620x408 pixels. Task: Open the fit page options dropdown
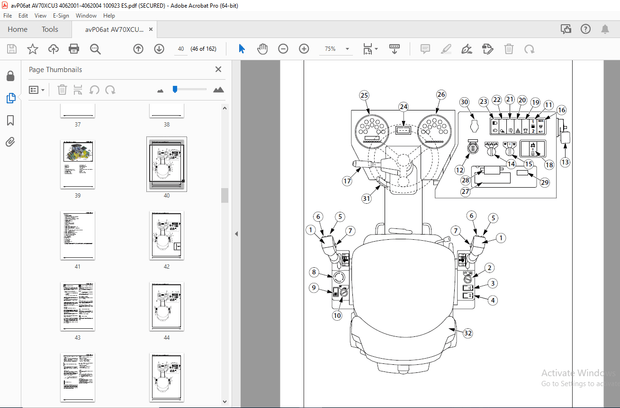(x=370, y=49)
